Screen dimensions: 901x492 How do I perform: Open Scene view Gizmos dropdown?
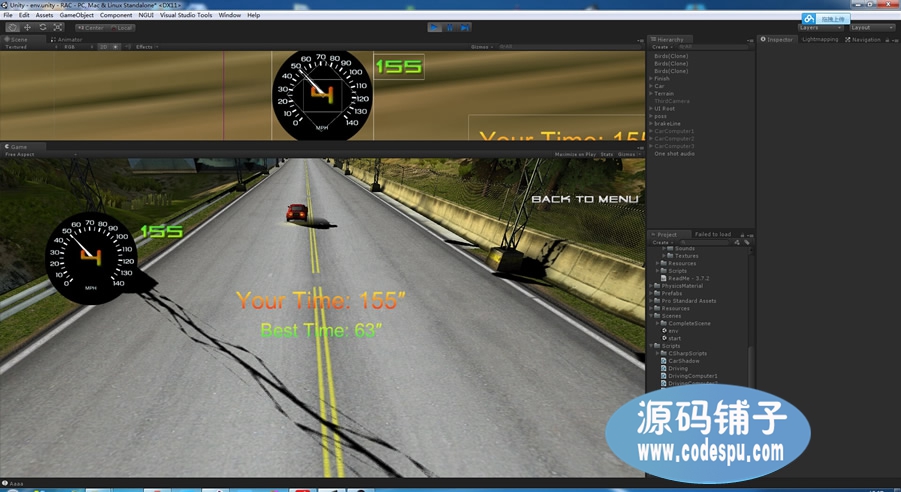point(482,47)
